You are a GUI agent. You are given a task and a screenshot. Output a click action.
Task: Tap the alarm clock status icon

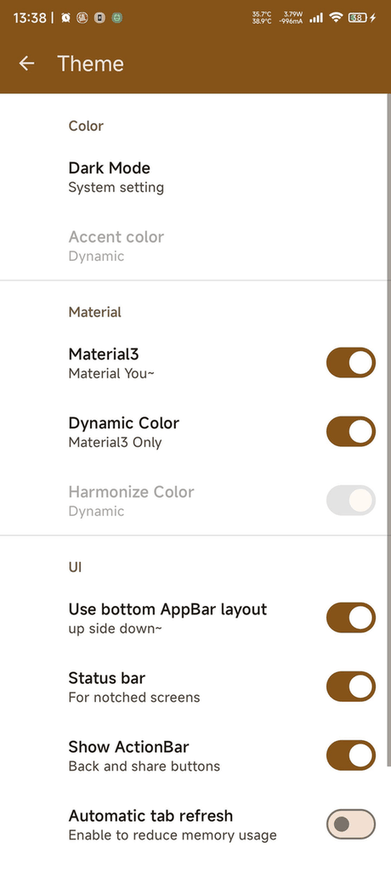pyautogui.click(x=66, y=18)
